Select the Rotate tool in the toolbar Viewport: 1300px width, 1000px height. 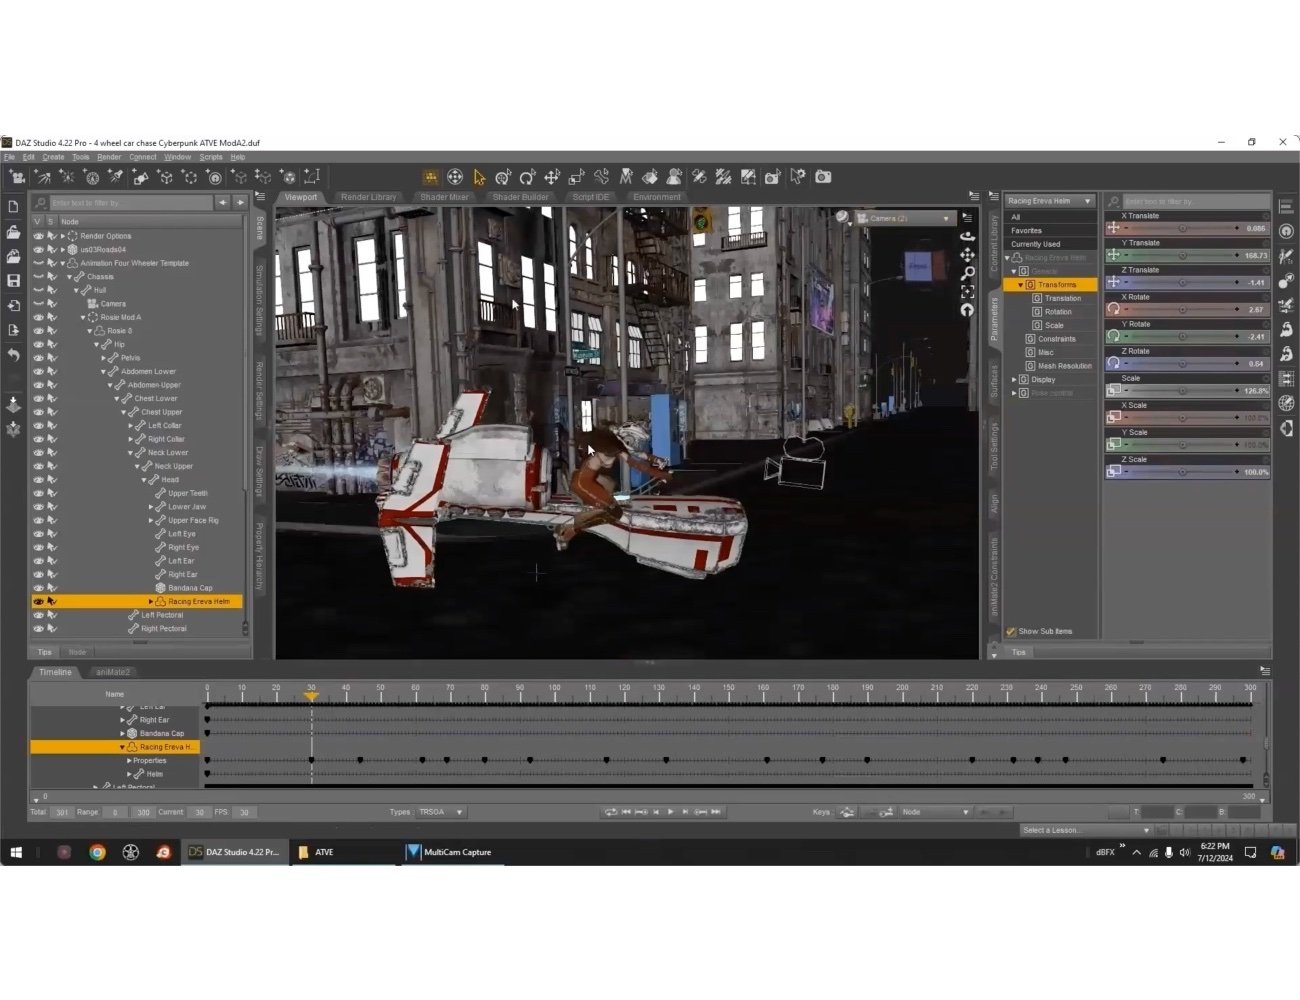528,177
